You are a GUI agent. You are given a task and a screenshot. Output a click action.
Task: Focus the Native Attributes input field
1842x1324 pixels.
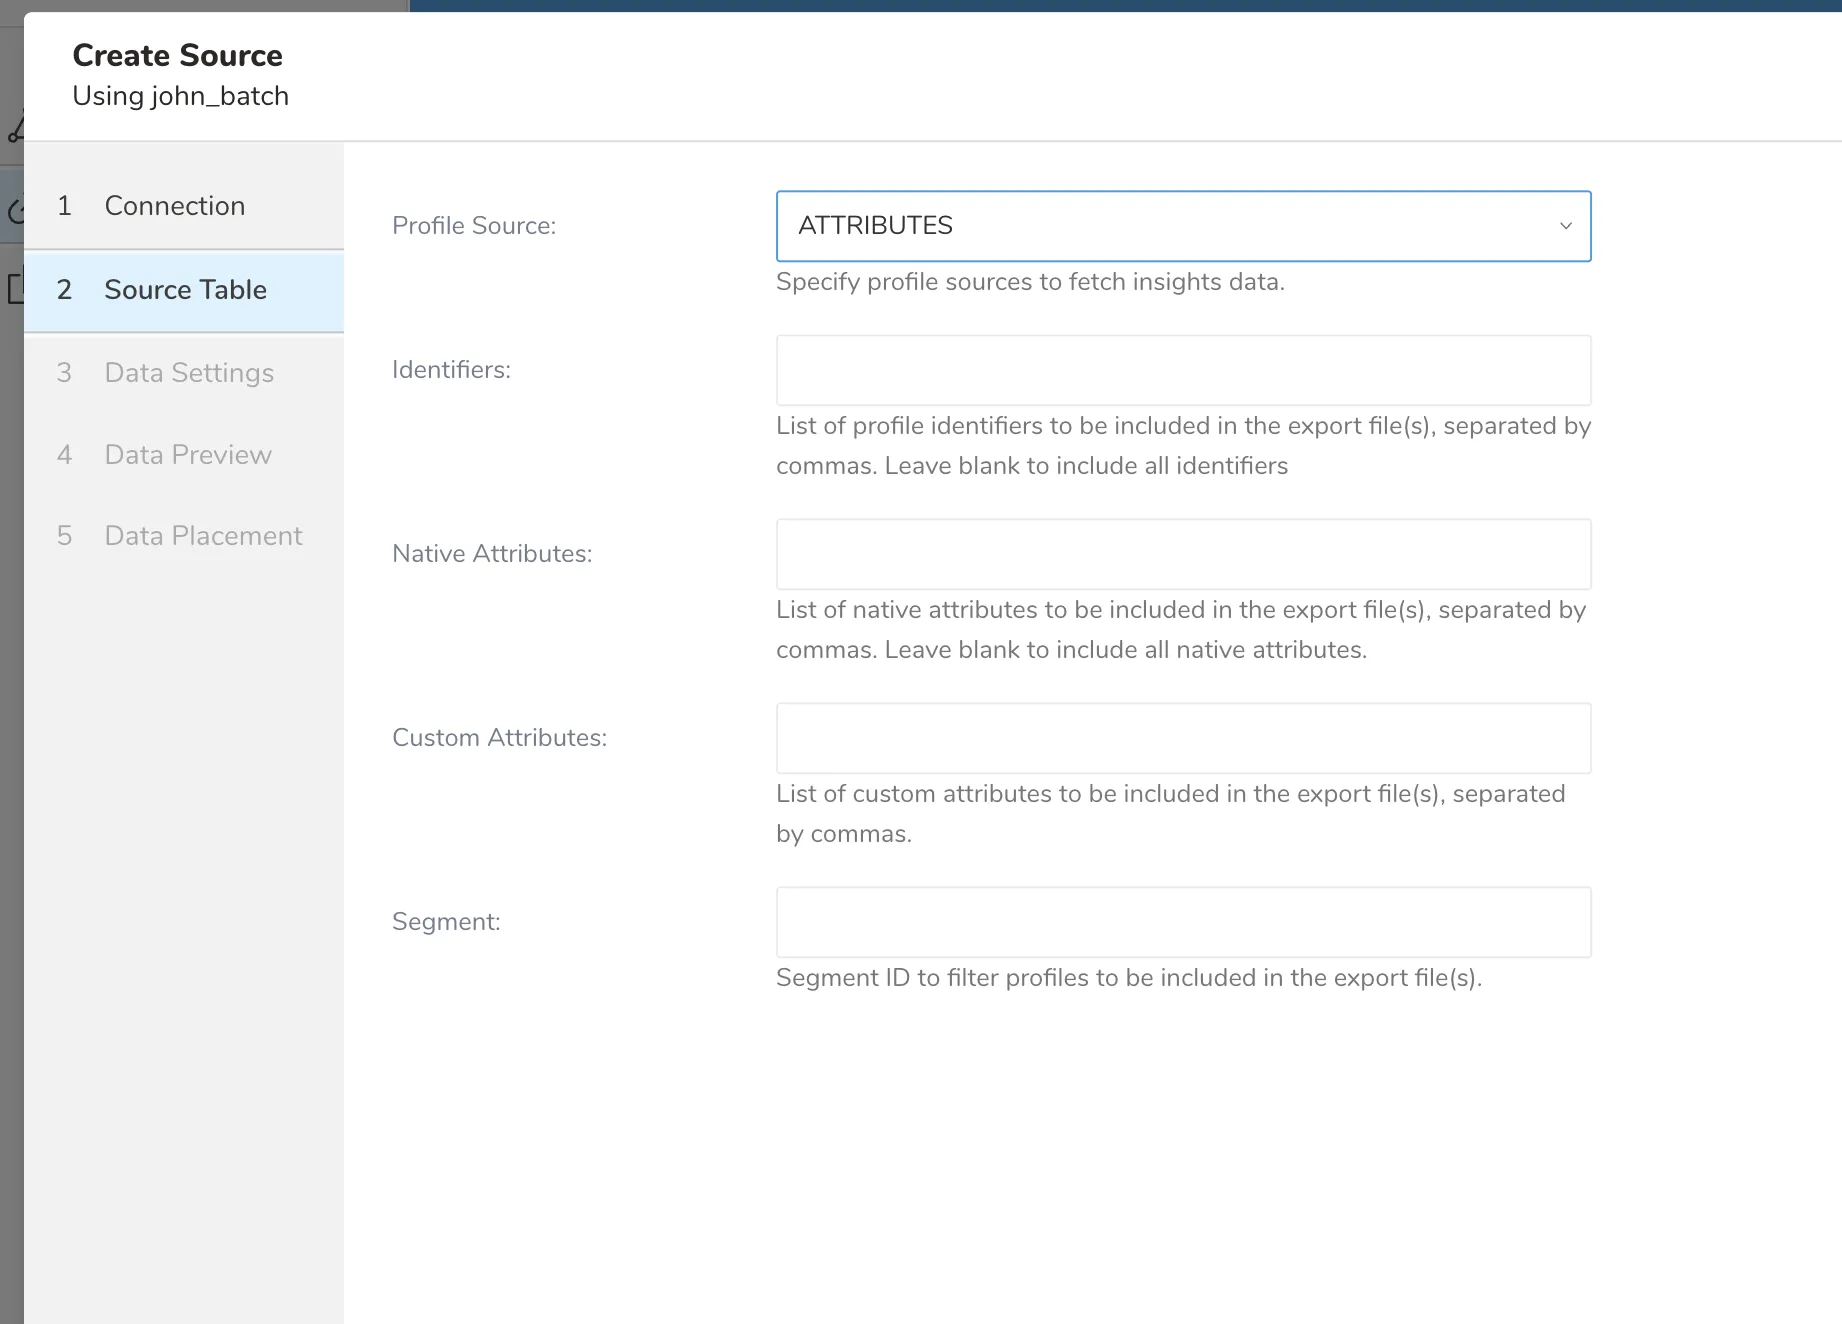1183,554
